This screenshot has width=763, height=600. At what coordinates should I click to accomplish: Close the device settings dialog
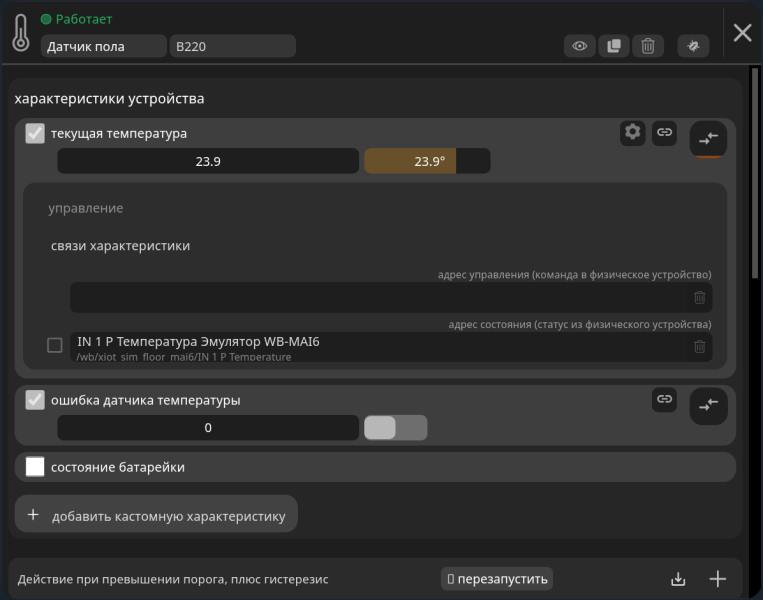point(743,33)
